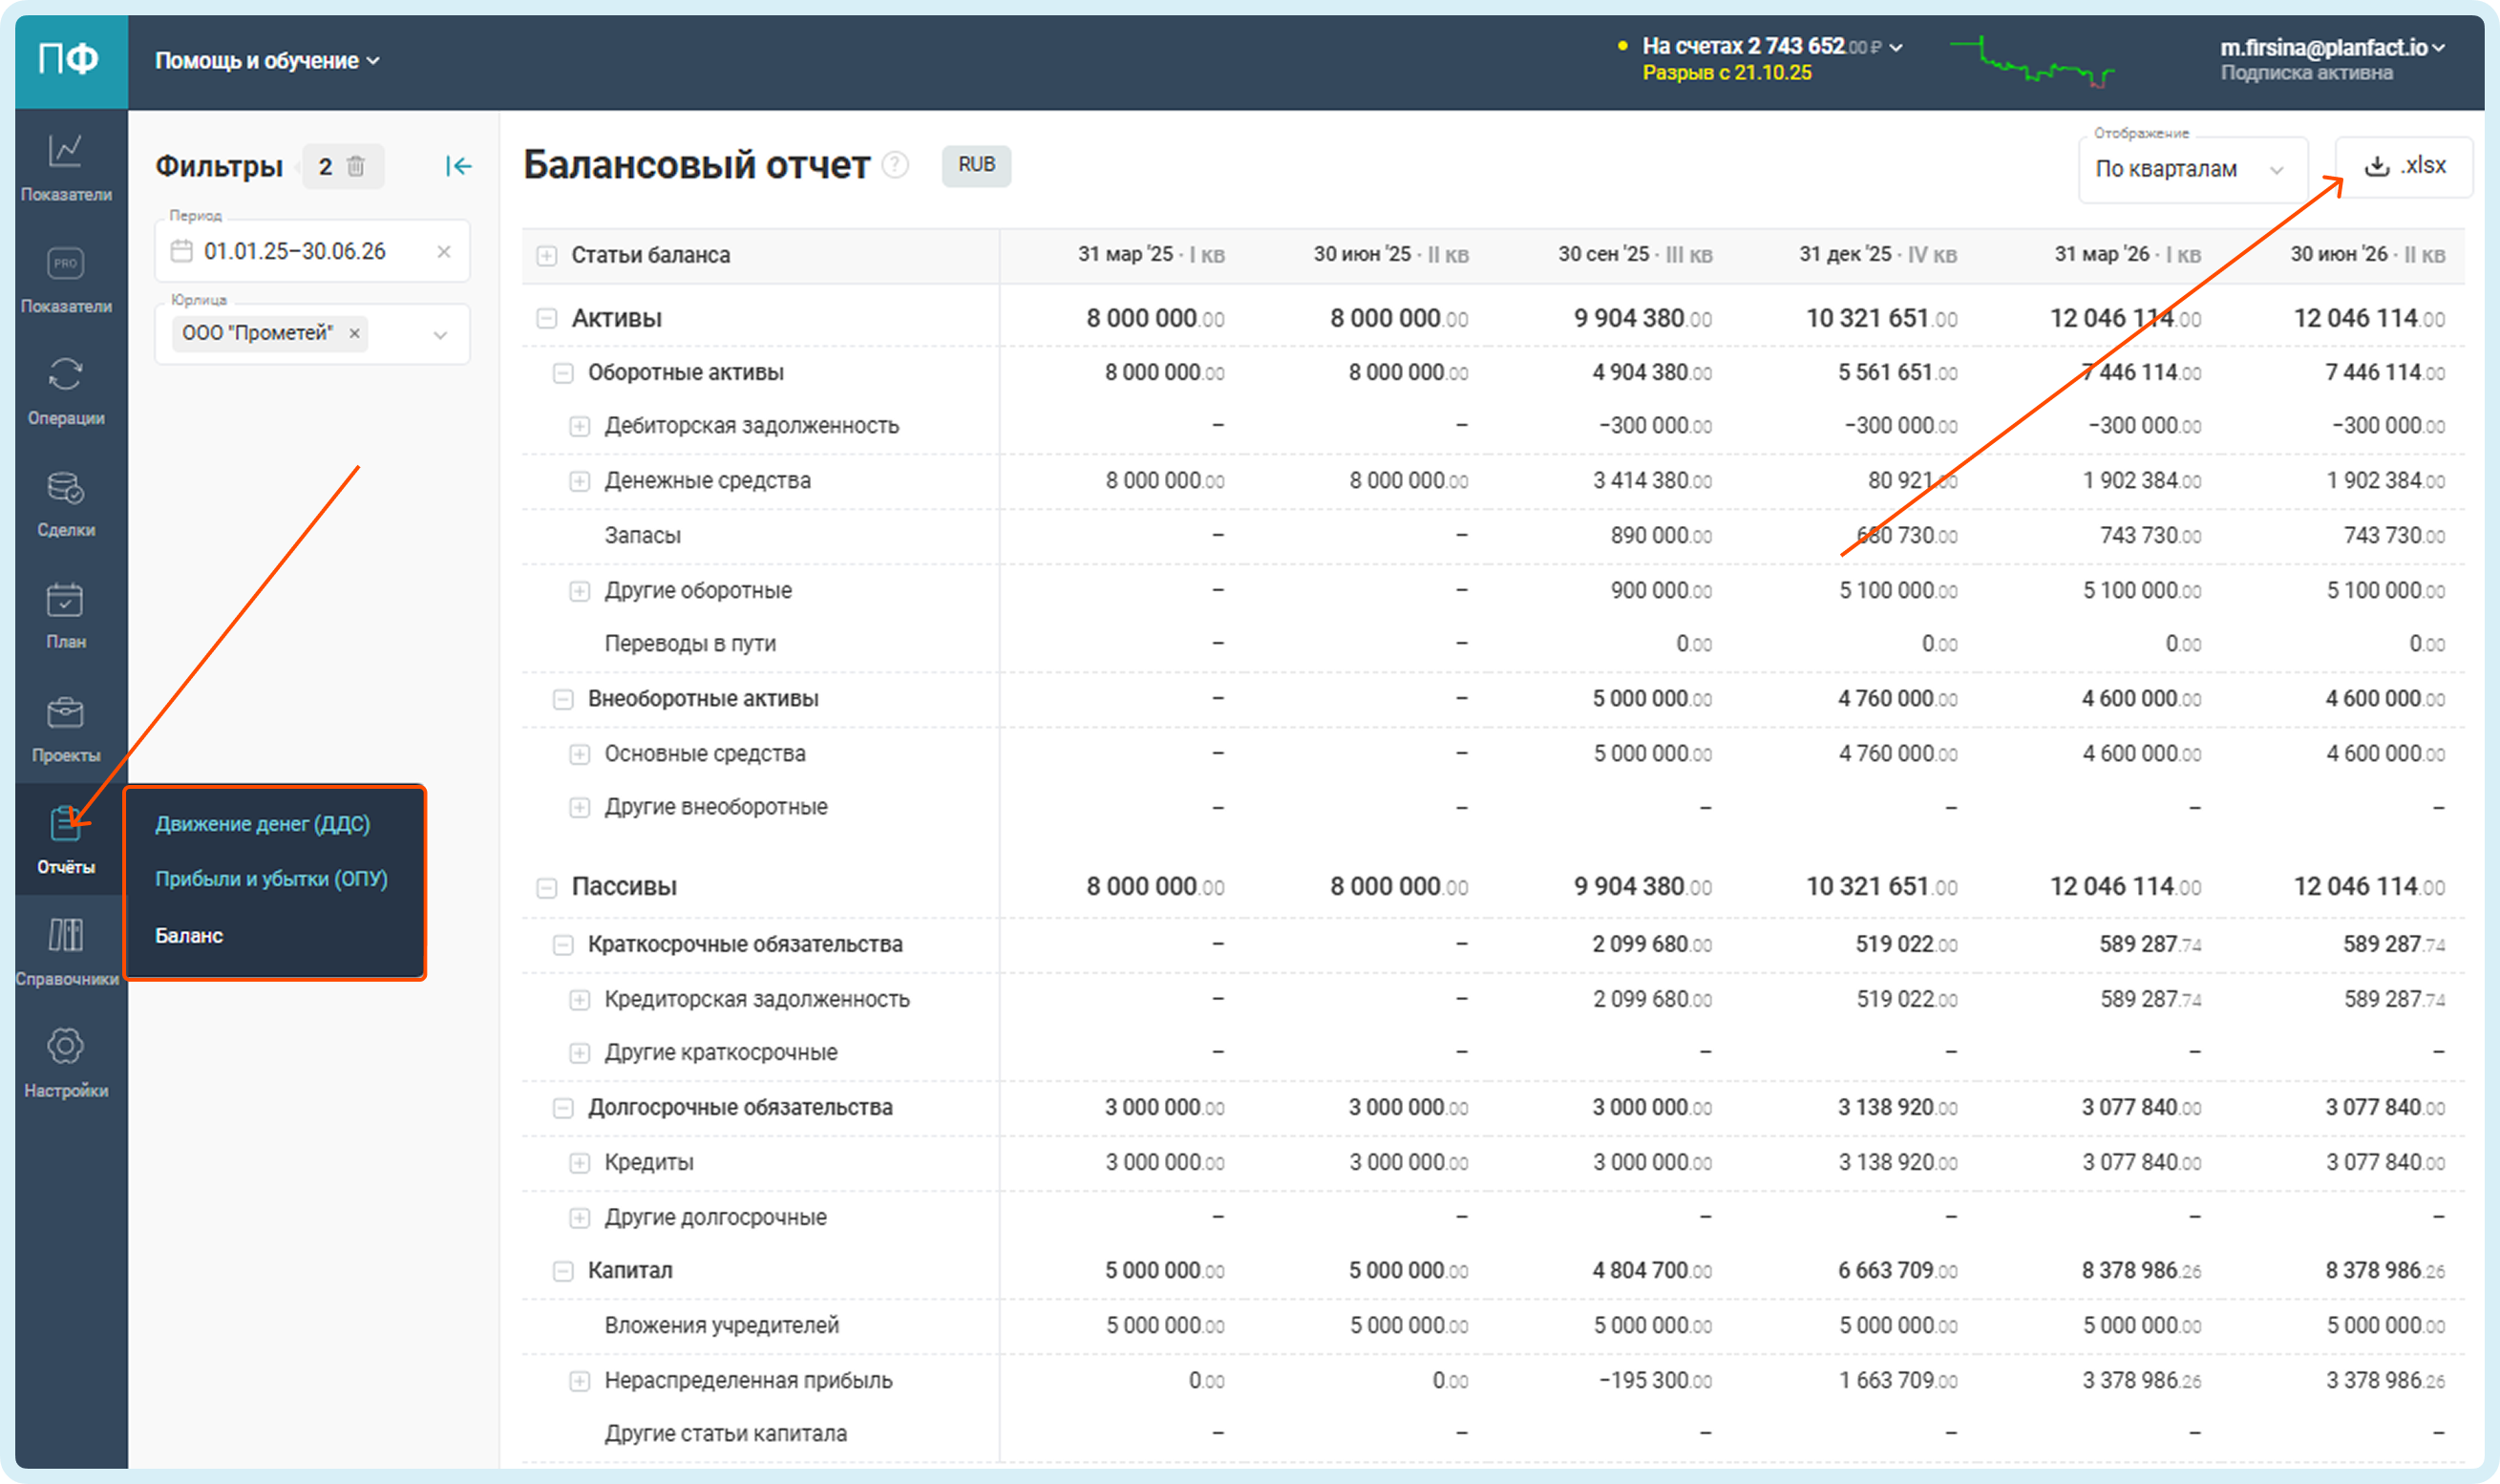Collapse the Активы row

546,319
